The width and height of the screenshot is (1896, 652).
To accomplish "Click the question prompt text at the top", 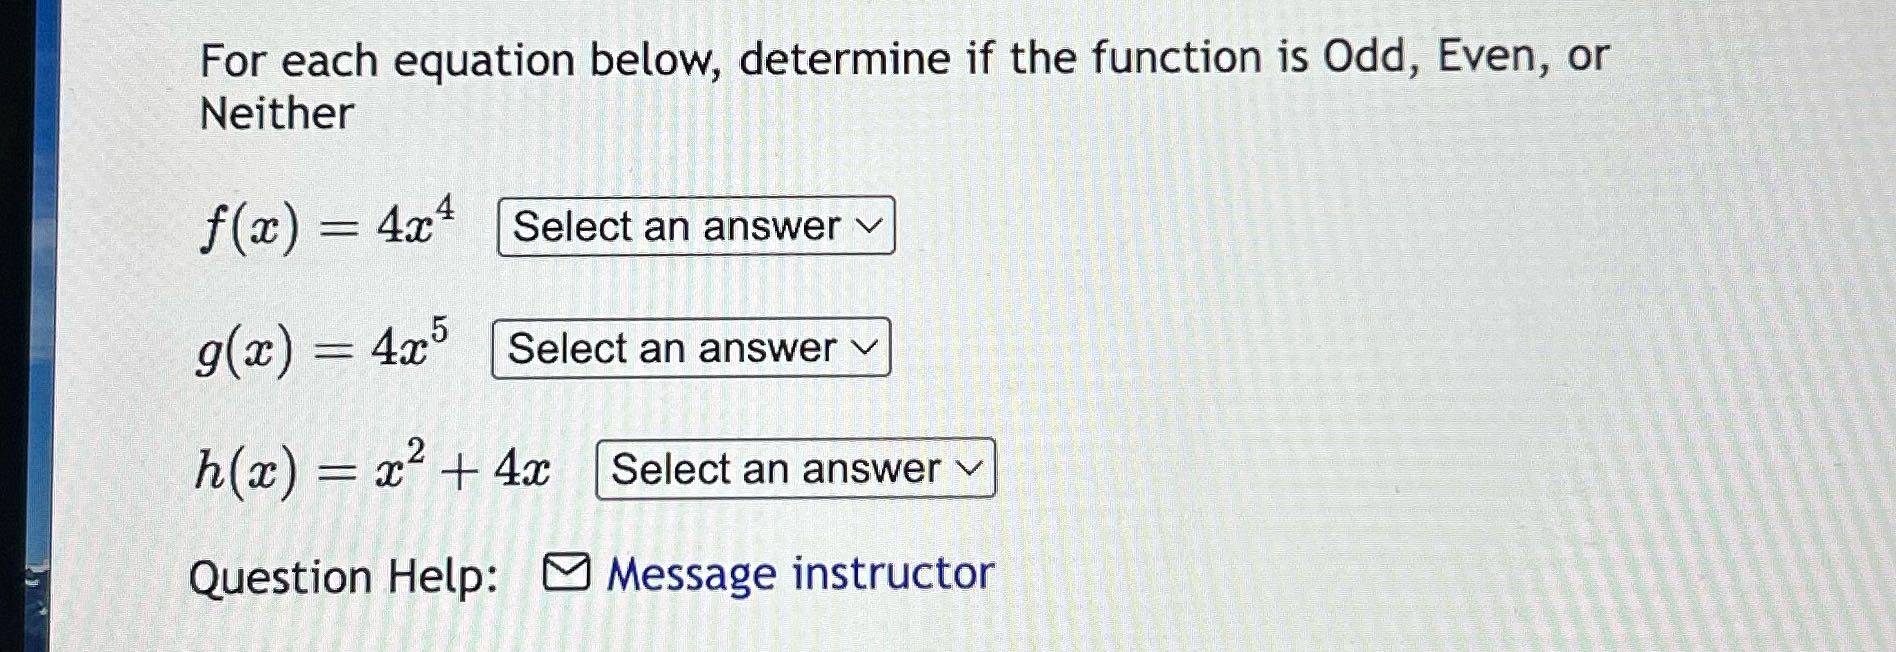I will pyautogui.click(x=900, y=58).
